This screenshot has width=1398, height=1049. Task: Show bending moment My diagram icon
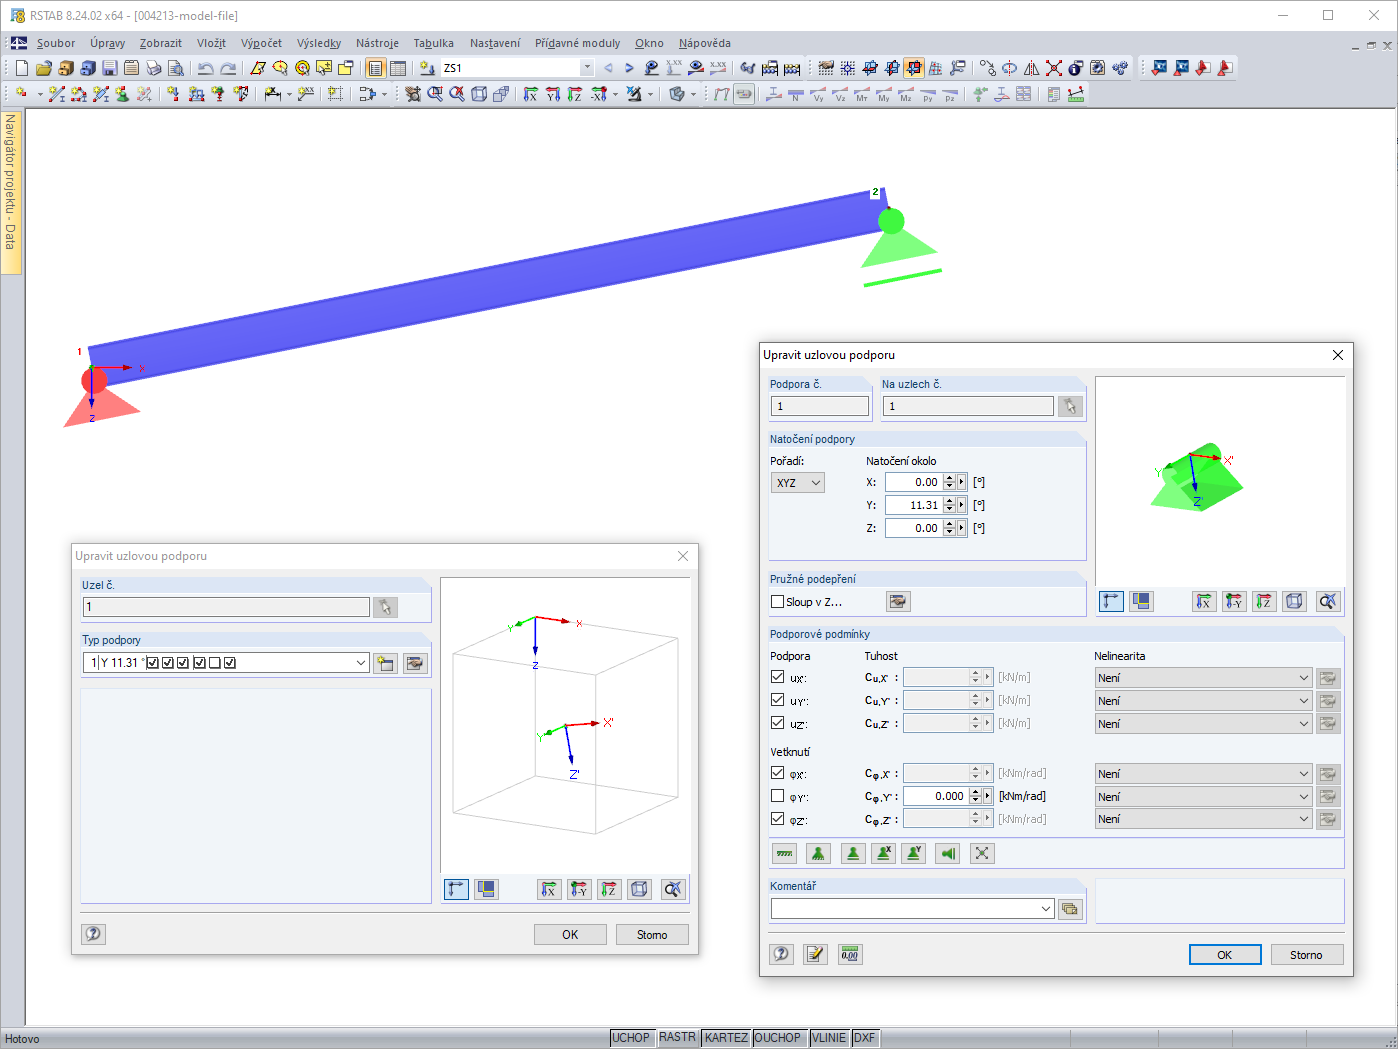coord(884,94)
